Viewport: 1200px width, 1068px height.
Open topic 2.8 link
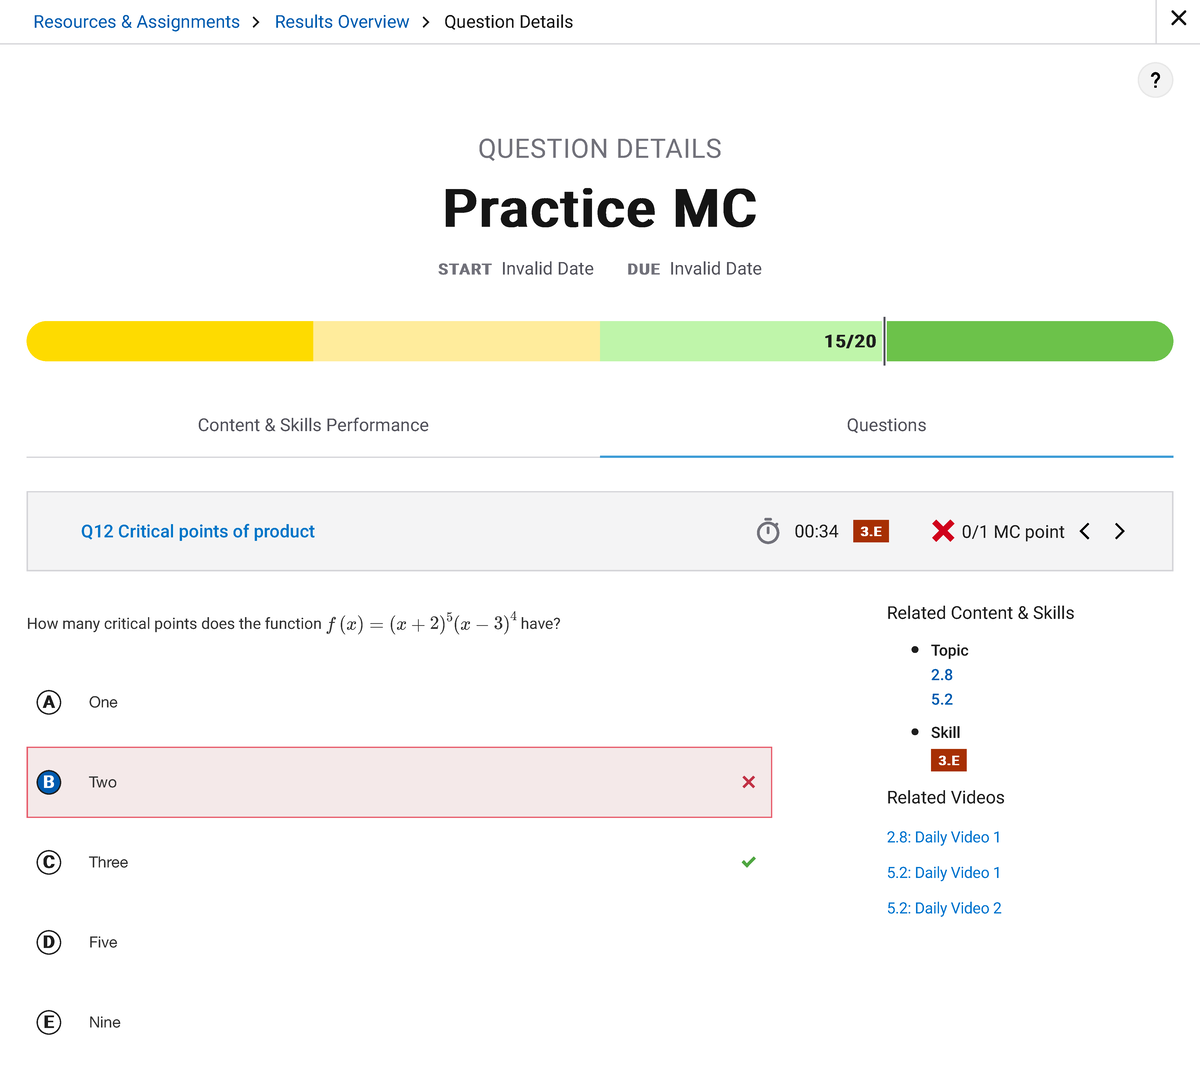941,675
